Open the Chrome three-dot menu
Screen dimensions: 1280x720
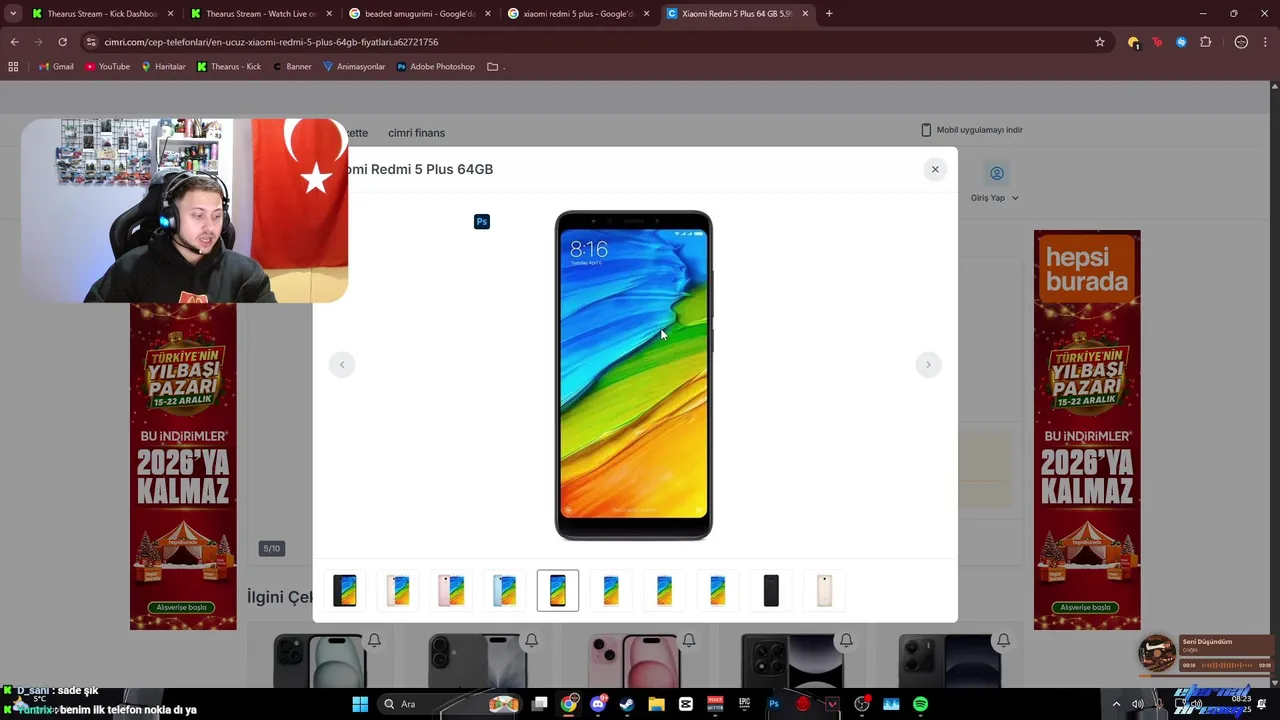tap(1266, 42)
